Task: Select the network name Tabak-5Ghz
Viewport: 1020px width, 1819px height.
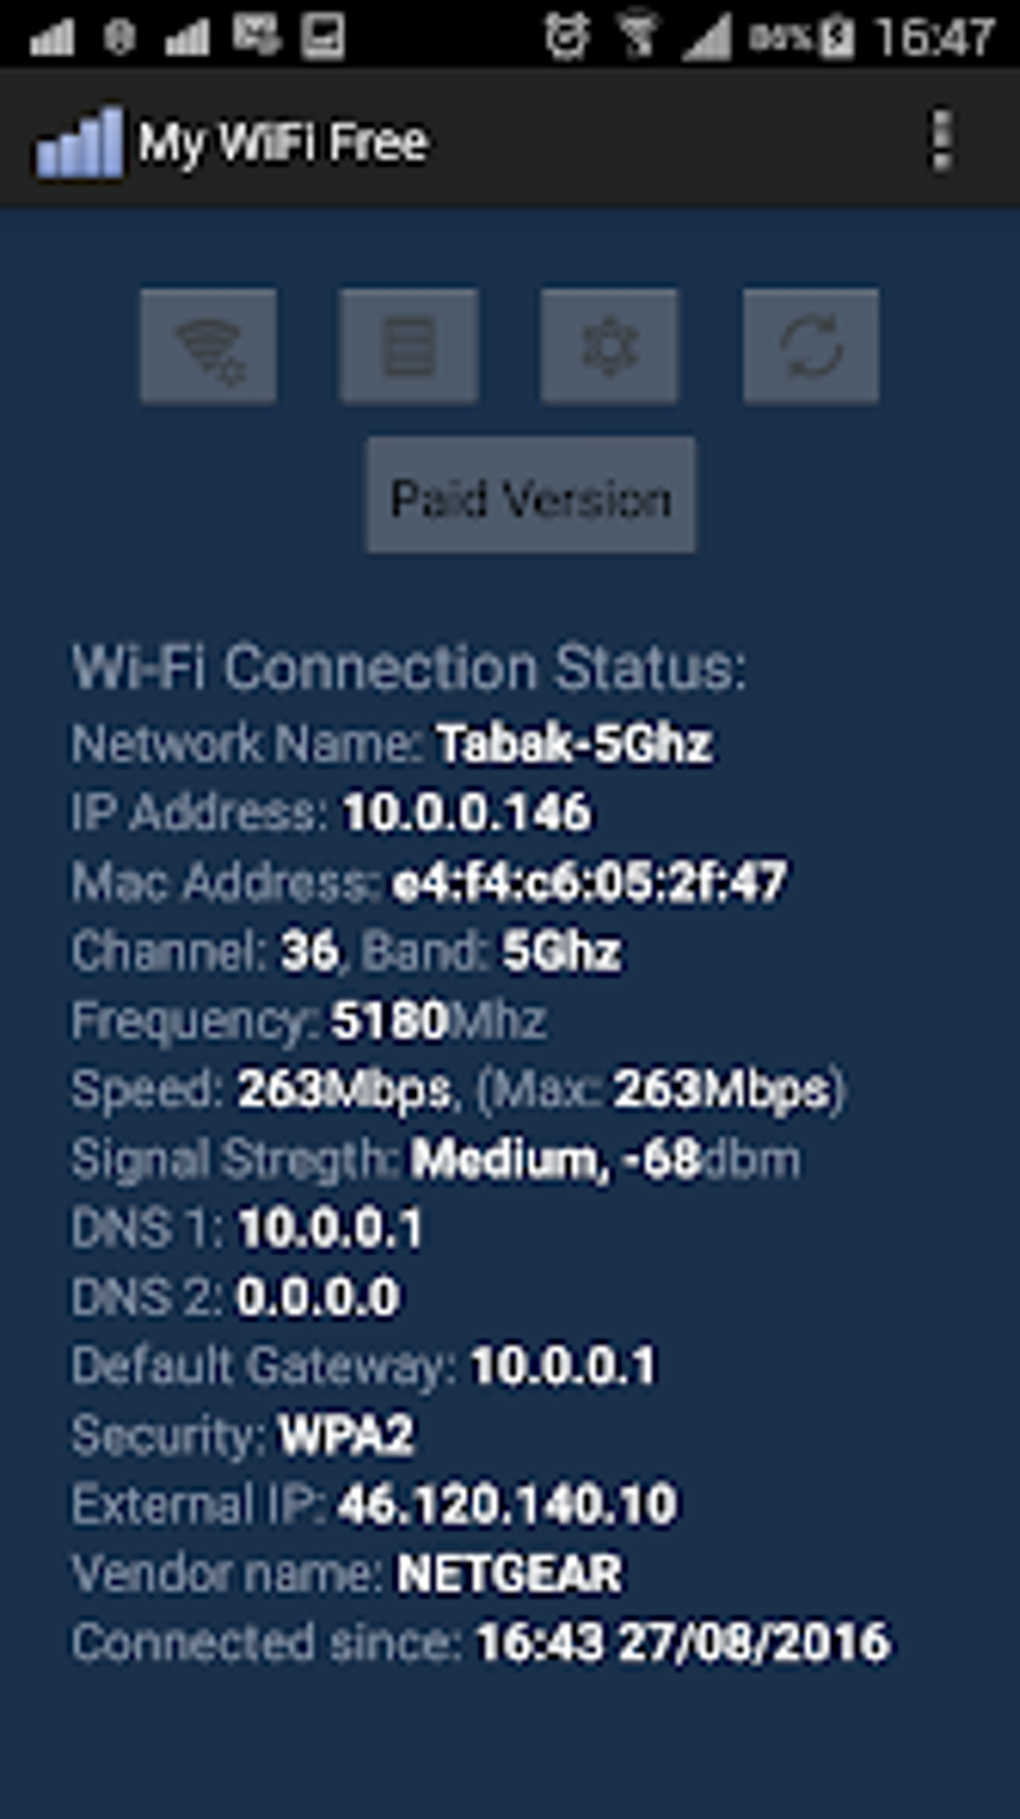Action: [574, 744]
